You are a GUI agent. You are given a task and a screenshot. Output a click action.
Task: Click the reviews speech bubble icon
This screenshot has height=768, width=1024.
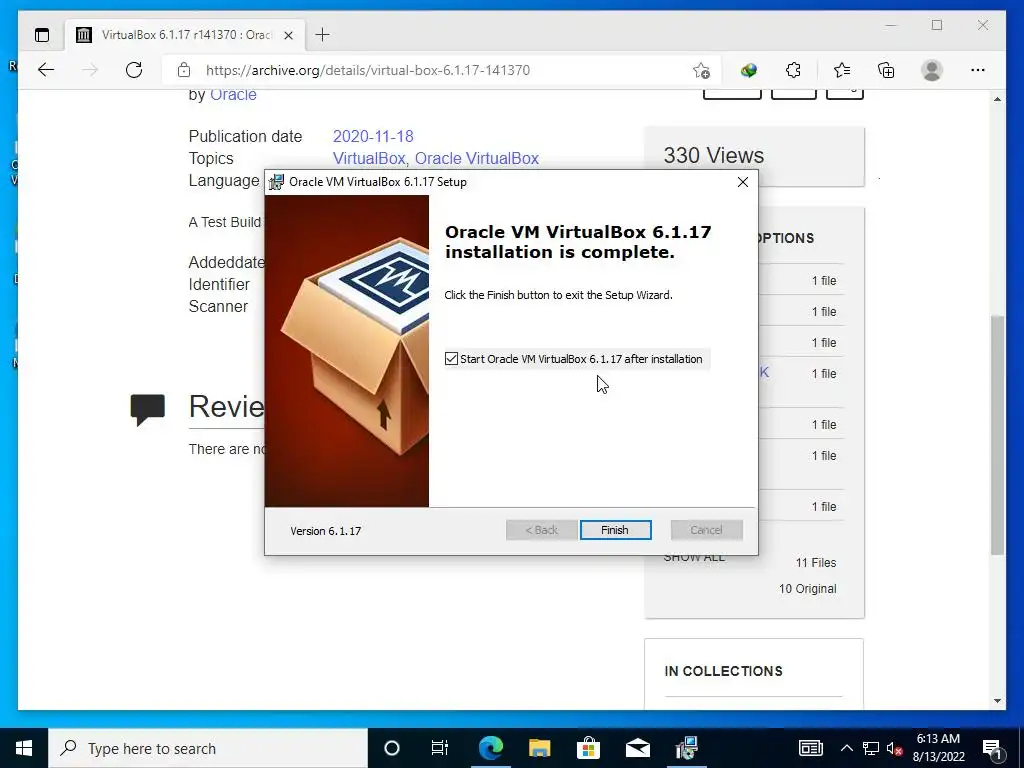pos(148,410)
